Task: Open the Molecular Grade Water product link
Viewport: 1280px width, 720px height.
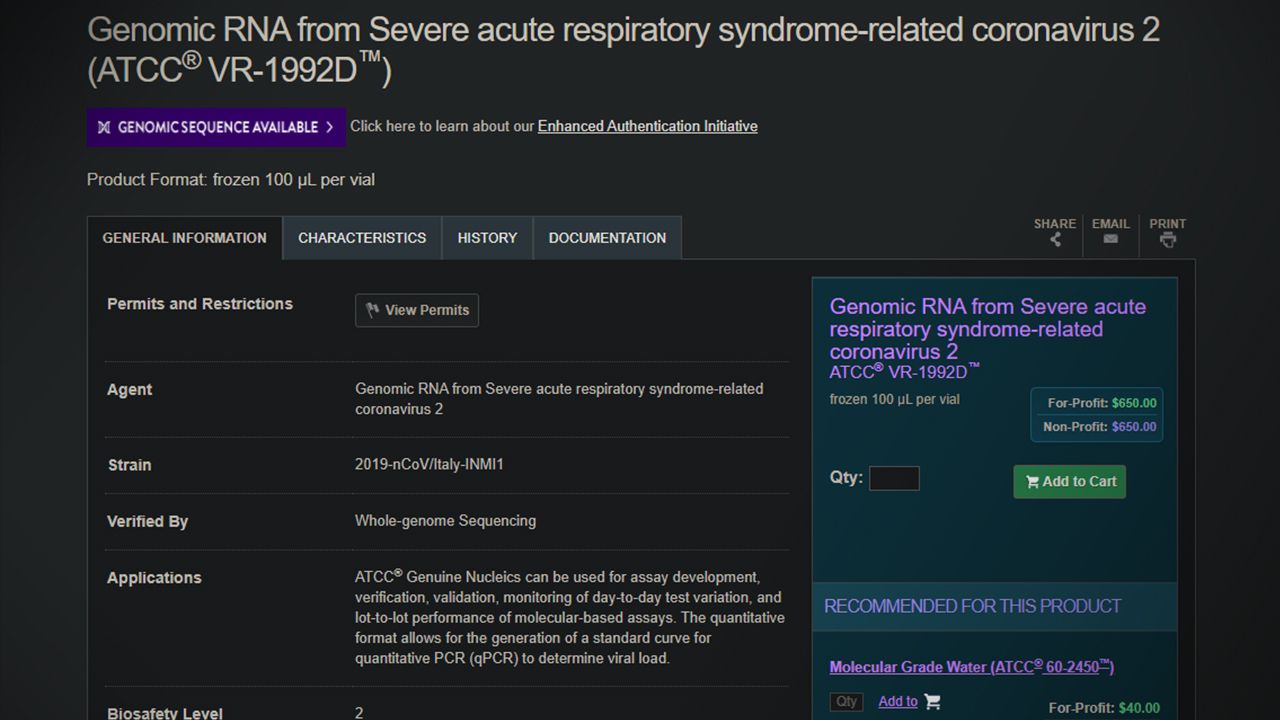Action: click(x=971, y=667)
